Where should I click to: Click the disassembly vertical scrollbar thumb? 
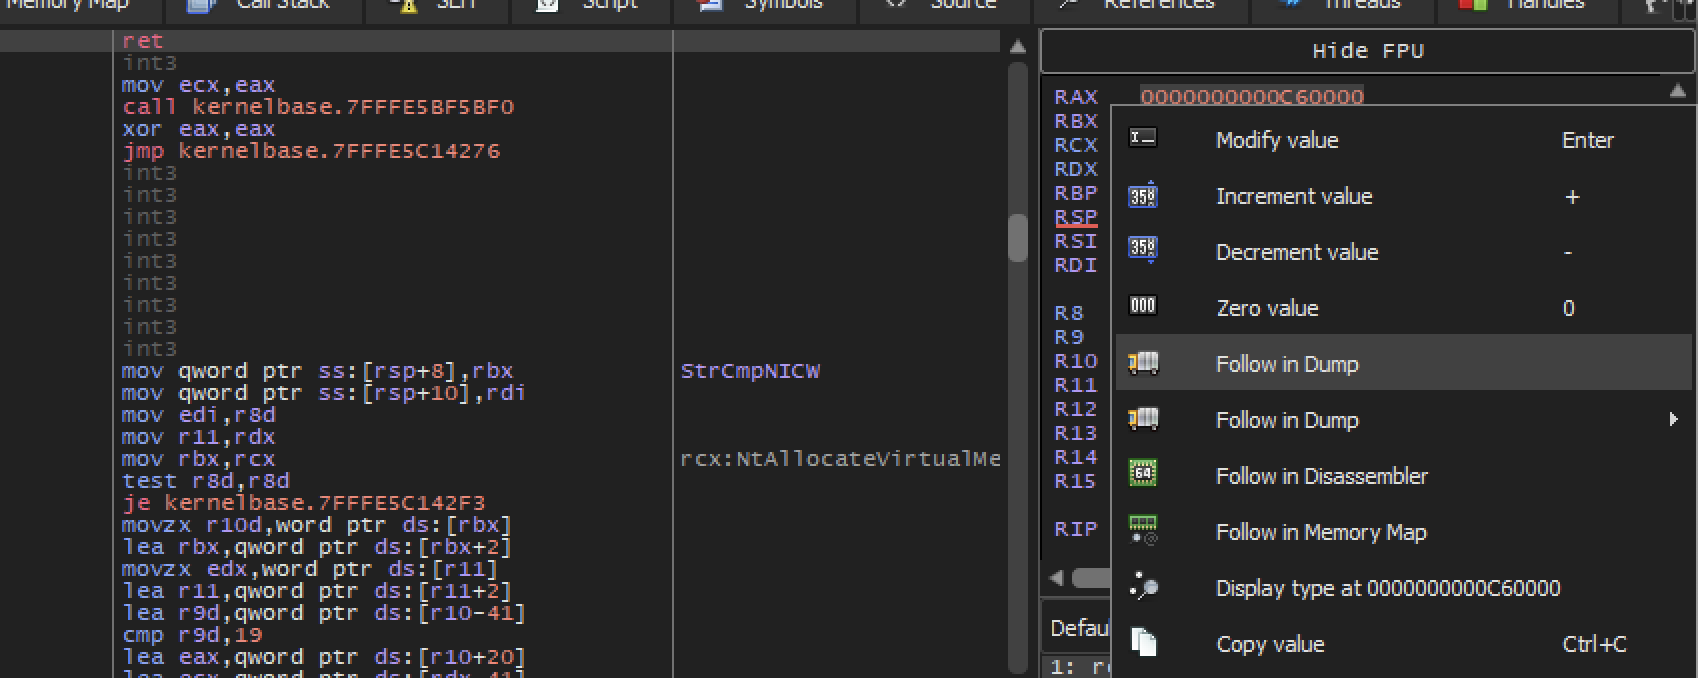pos(1017,238)
